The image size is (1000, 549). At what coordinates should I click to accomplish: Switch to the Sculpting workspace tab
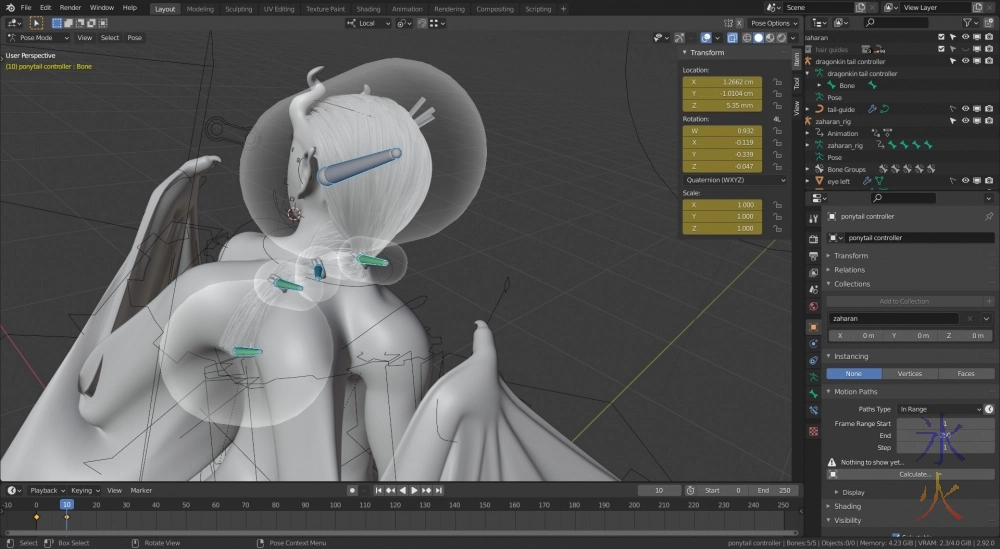(x=238, y=8)
